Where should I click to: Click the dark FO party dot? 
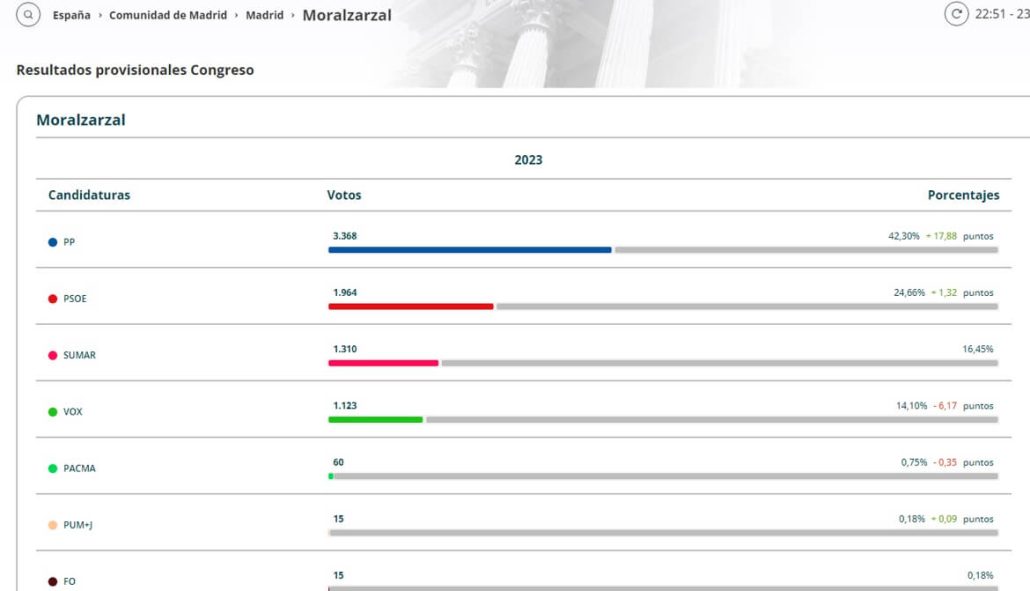pos(53,581)
